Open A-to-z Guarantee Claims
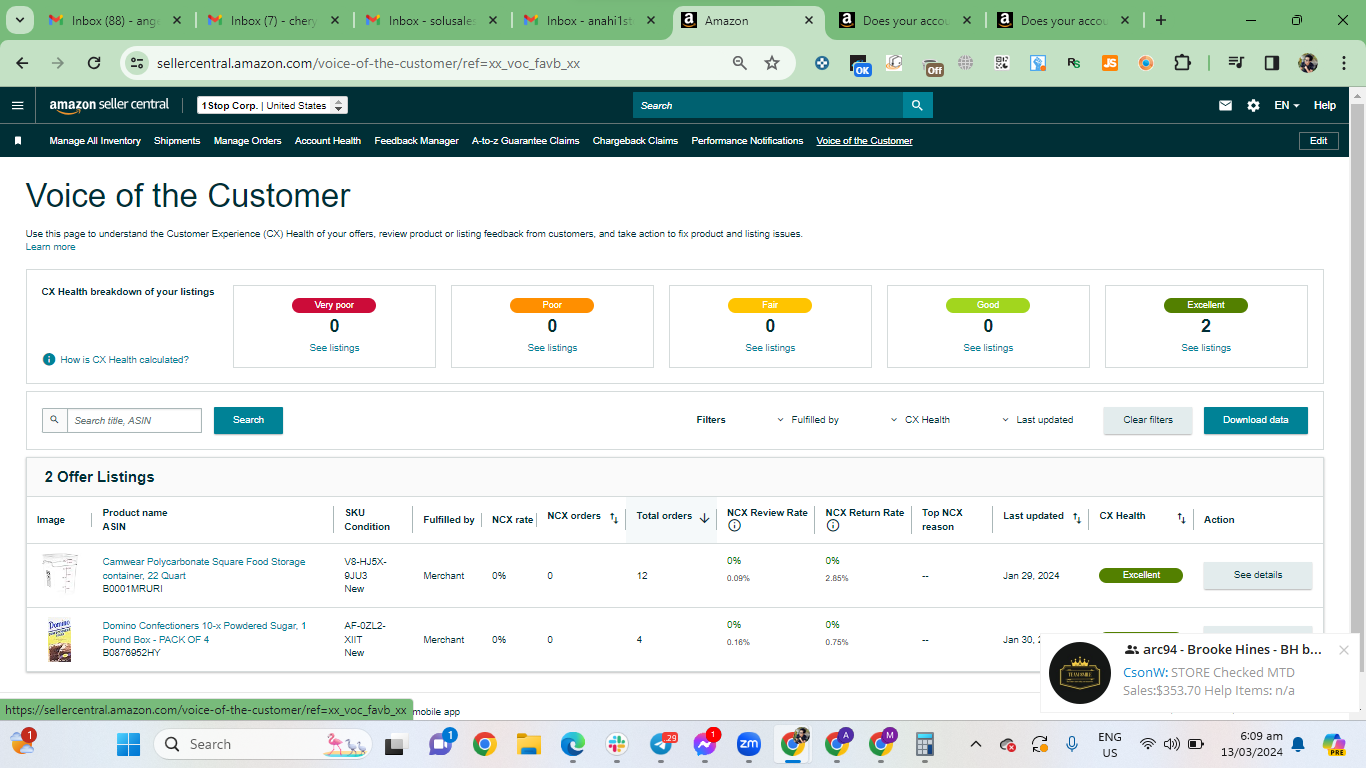This screenshot has width=1366, height=768. [526, 141]
